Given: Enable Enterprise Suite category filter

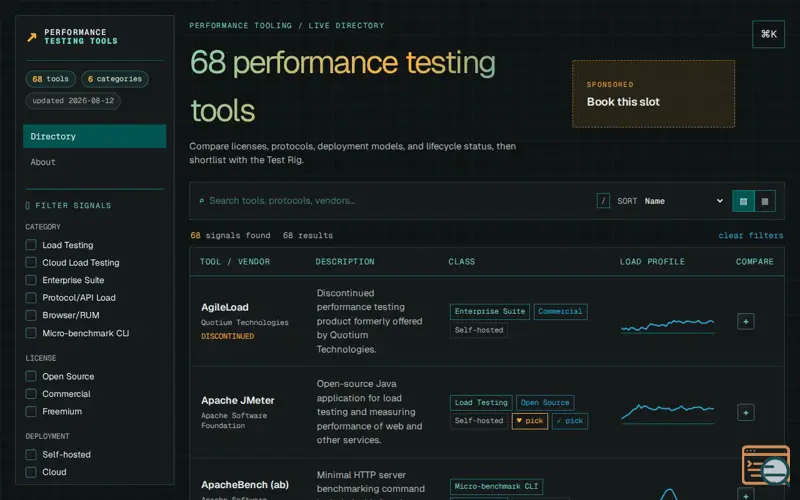Looking at the screenshot, I should pyautogui.click(x=31, y=280).
